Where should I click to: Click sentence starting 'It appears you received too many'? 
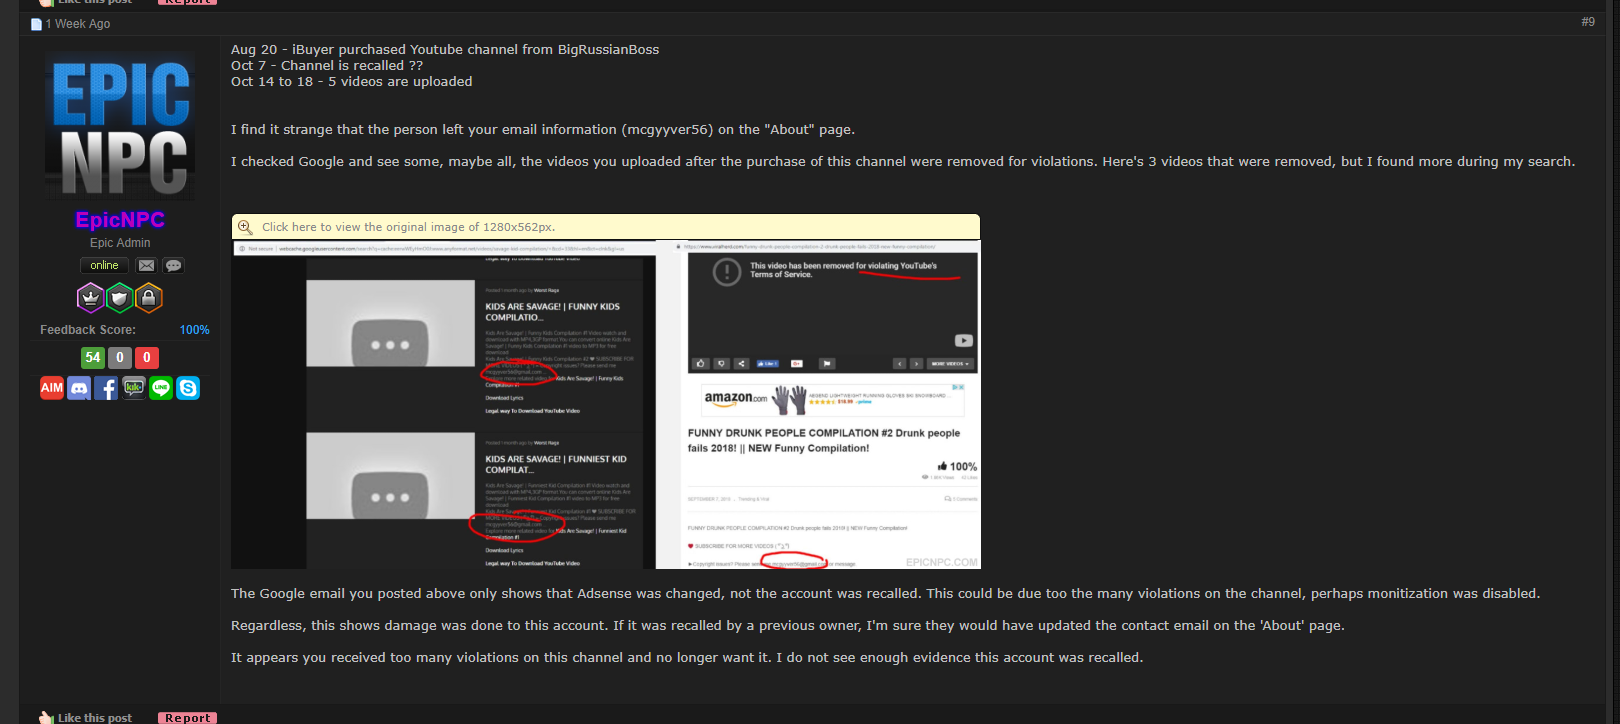point(687,657)
